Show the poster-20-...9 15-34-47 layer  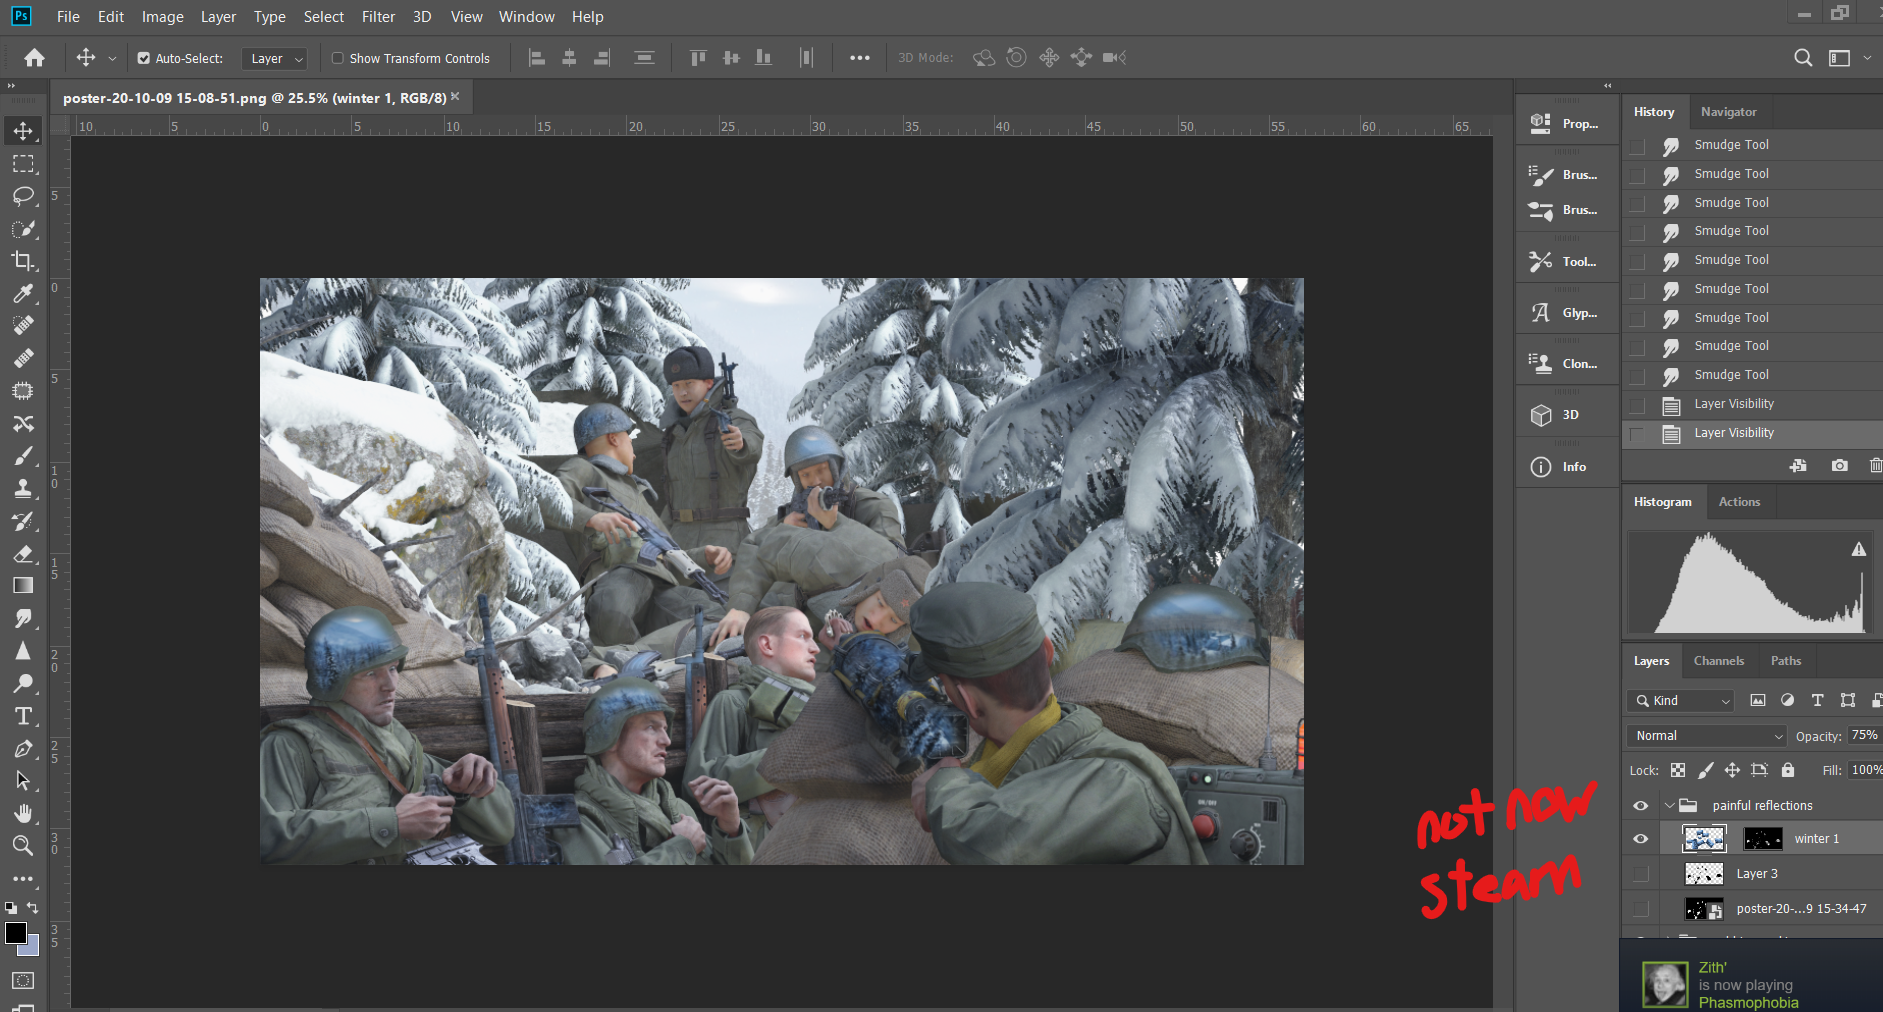pos(1641,909)
